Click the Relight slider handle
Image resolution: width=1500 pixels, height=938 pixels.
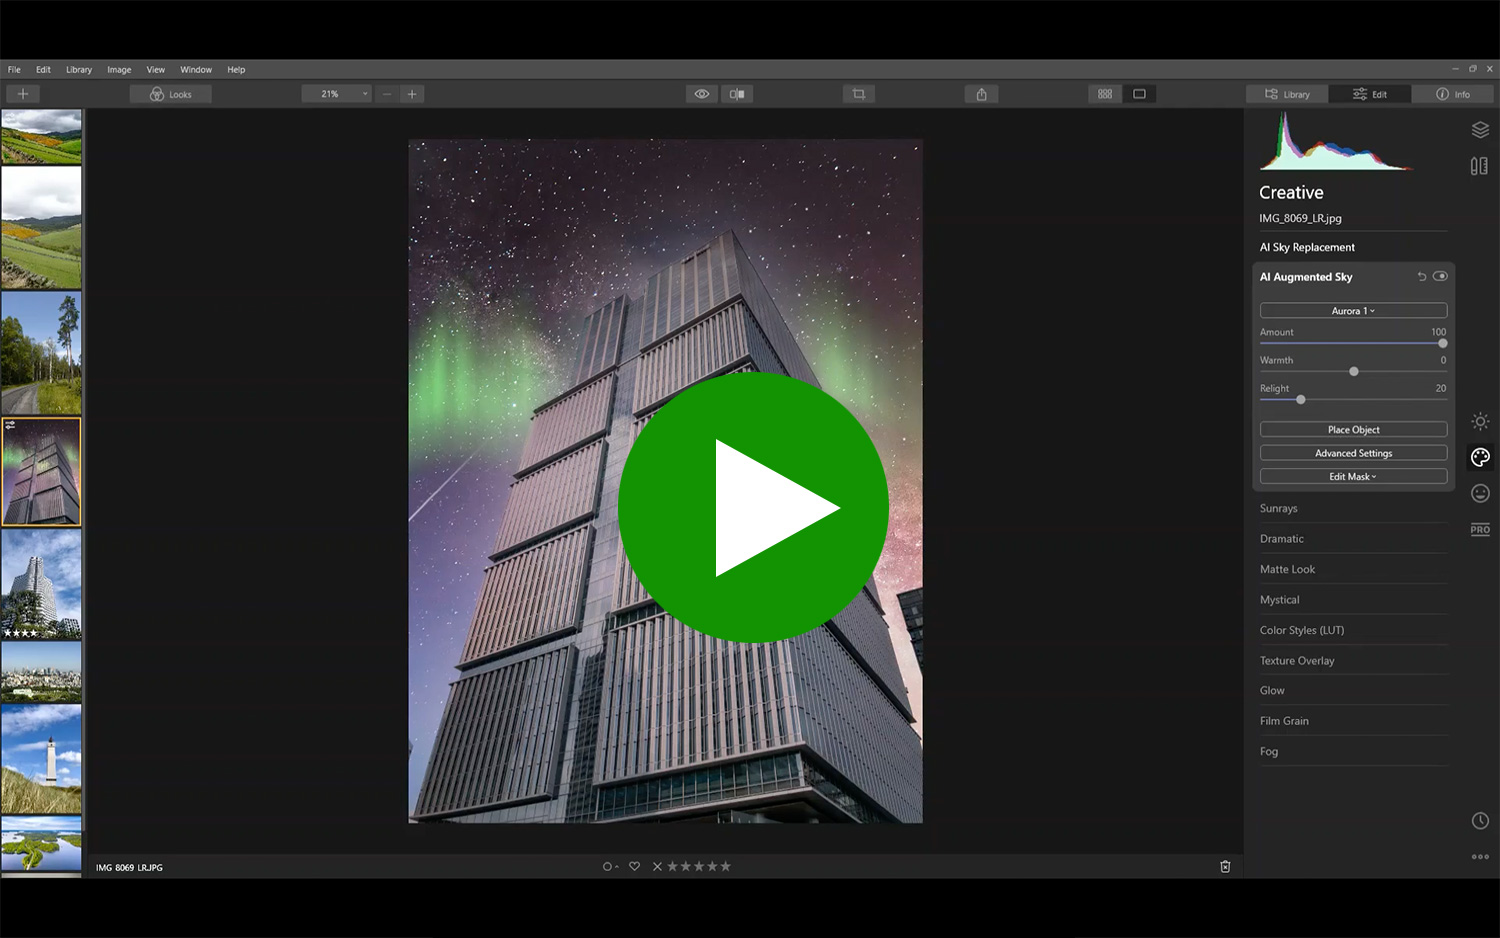tap(1300, 400)
